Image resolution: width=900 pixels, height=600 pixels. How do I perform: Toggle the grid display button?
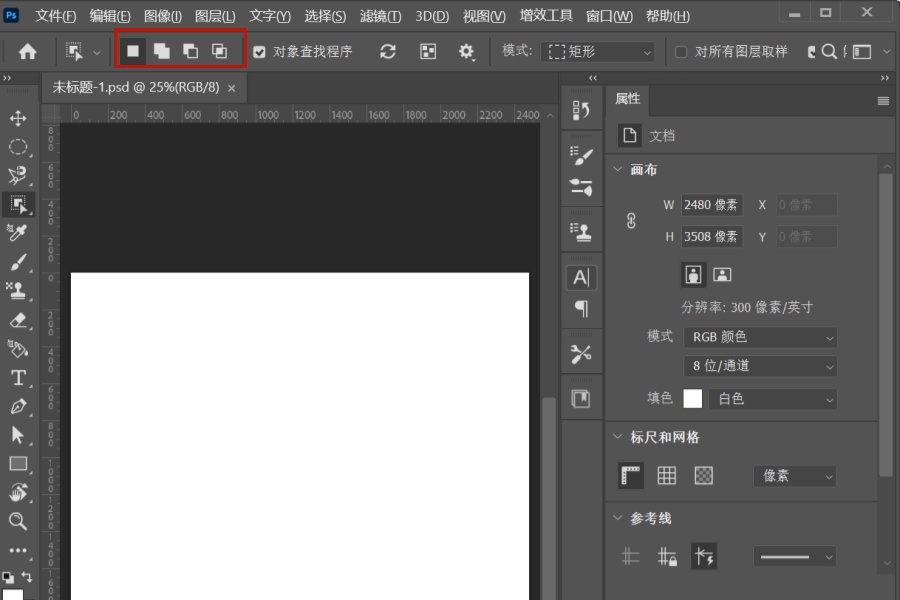[x=666, y=475]
